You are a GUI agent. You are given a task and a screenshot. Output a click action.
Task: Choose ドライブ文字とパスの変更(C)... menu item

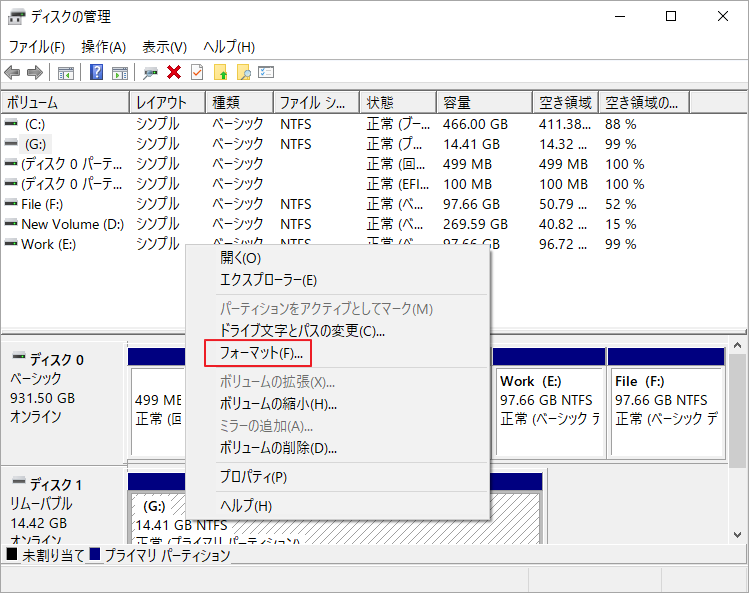pyautogui.click(x=337, y=331)
